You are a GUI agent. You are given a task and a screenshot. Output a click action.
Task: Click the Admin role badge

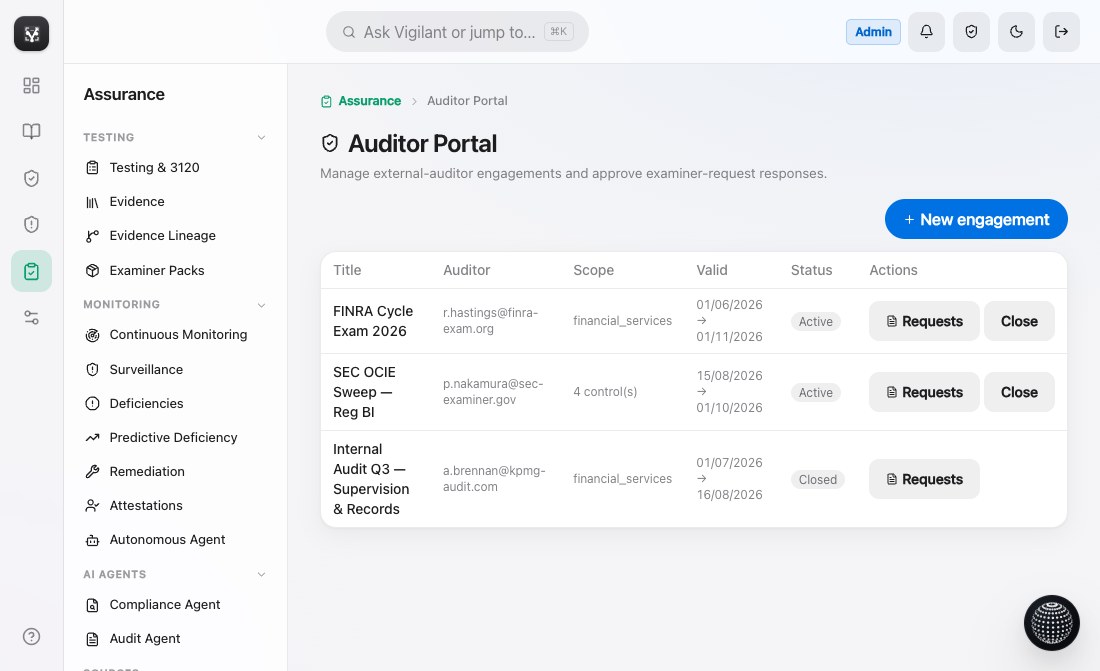[873, 32]
